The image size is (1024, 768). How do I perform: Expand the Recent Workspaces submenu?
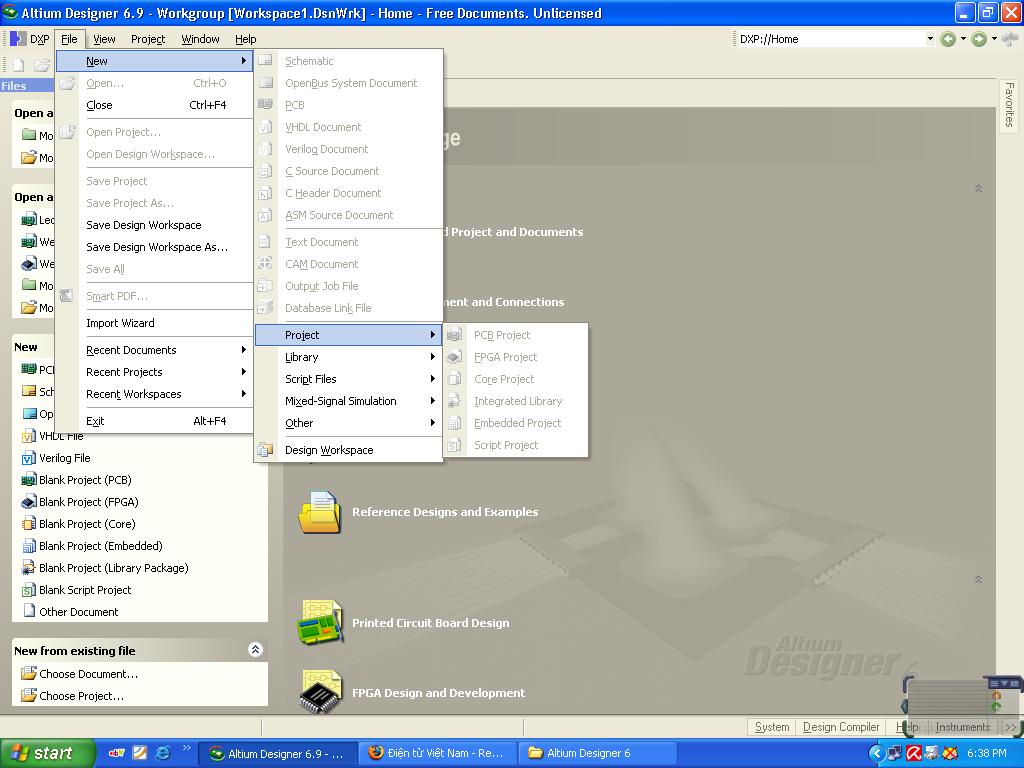pos(155,394)
